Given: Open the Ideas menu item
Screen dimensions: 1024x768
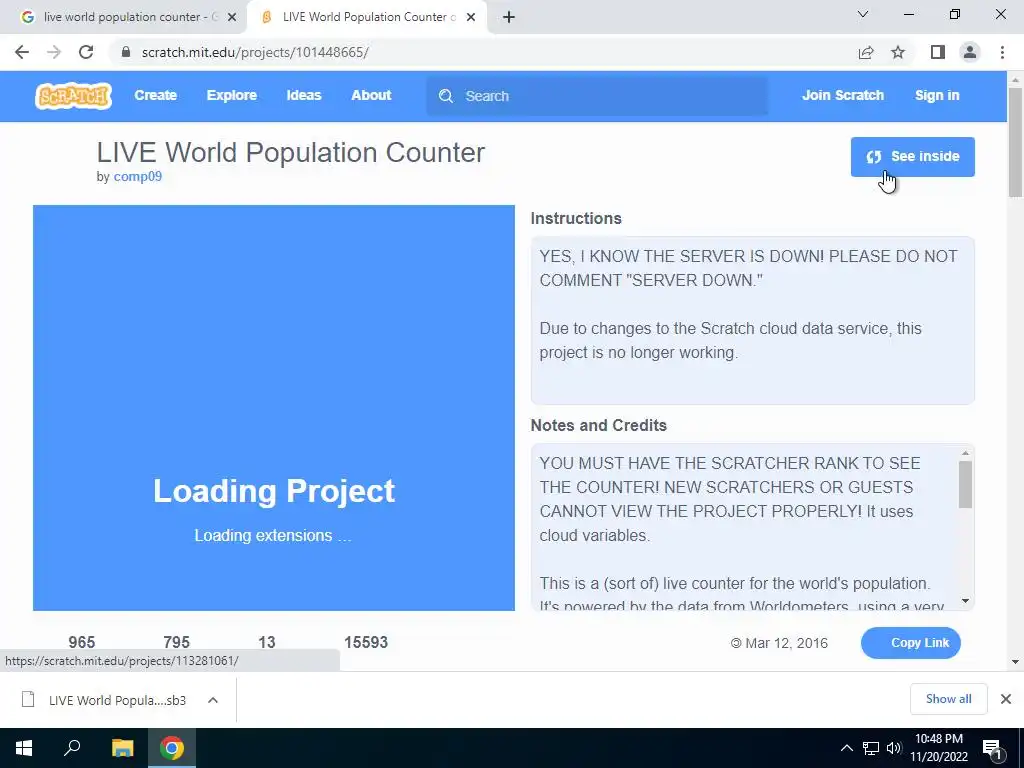Looking at the screenshot, I should [x=304, y=95].
